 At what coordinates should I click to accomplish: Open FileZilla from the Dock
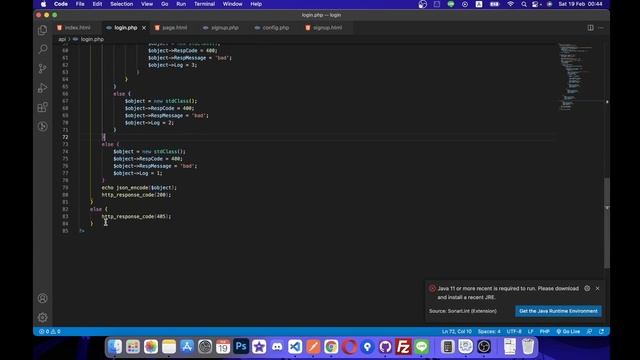pos(403,347)
